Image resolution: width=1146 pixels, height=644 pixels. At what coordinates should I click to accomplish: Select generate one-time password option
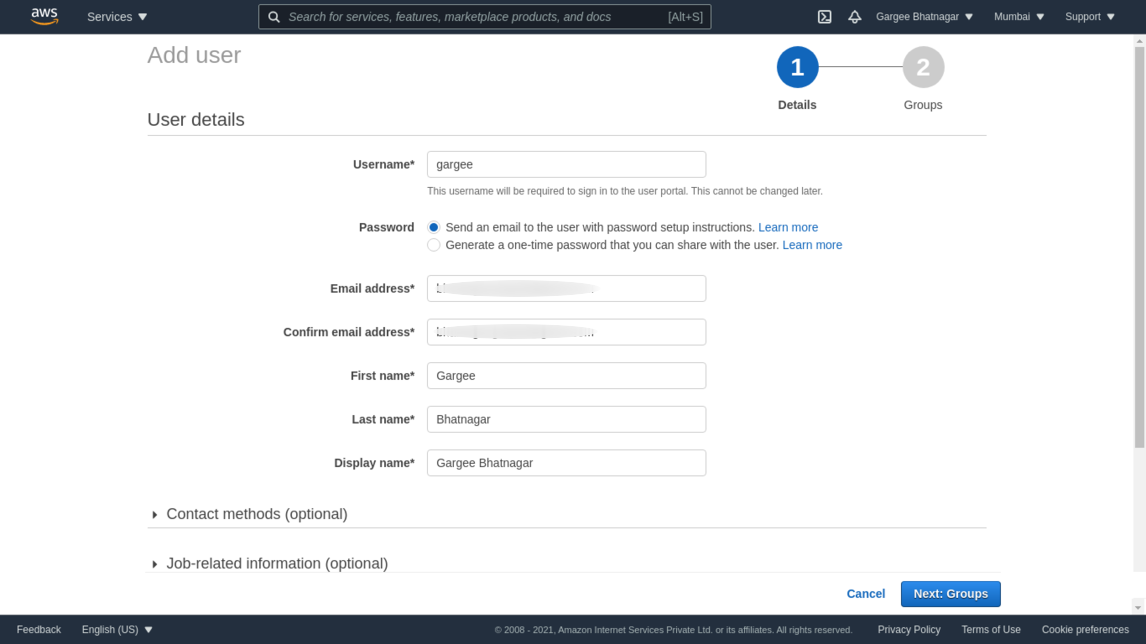tap(434, 245)
